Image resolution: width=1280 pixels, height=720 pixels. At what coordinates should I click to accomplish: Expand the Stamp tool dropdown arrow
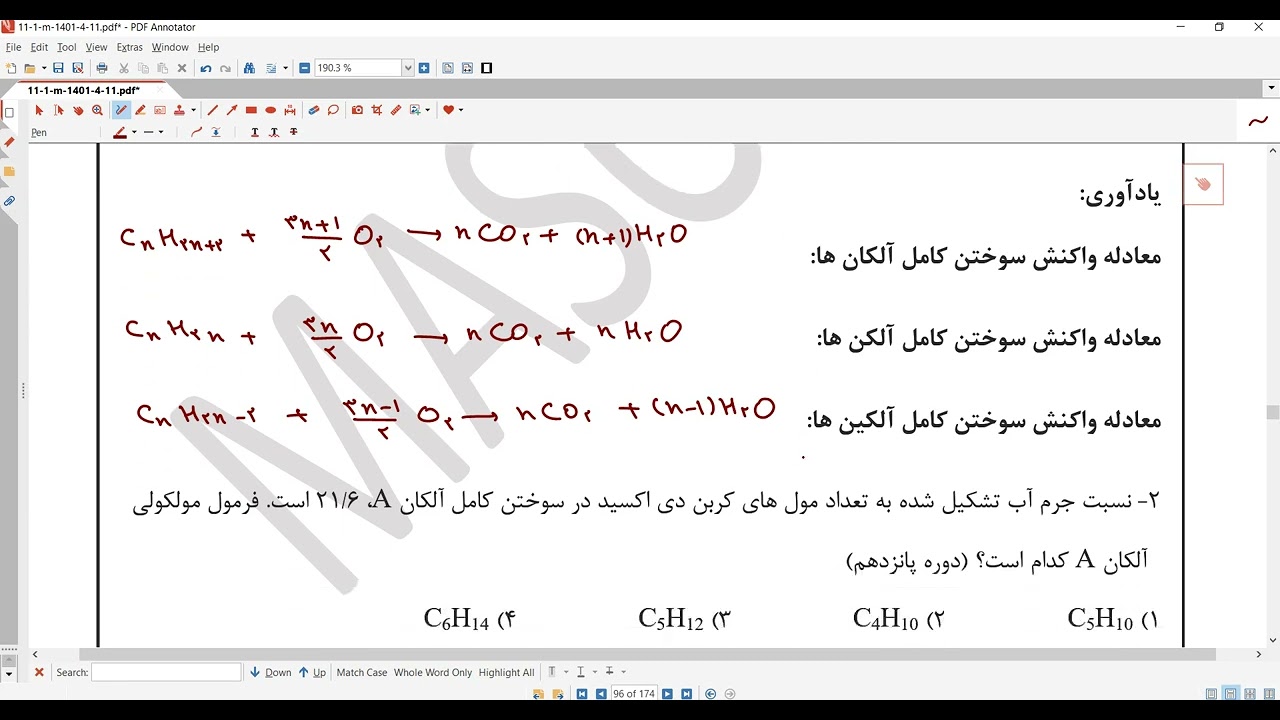193,110
